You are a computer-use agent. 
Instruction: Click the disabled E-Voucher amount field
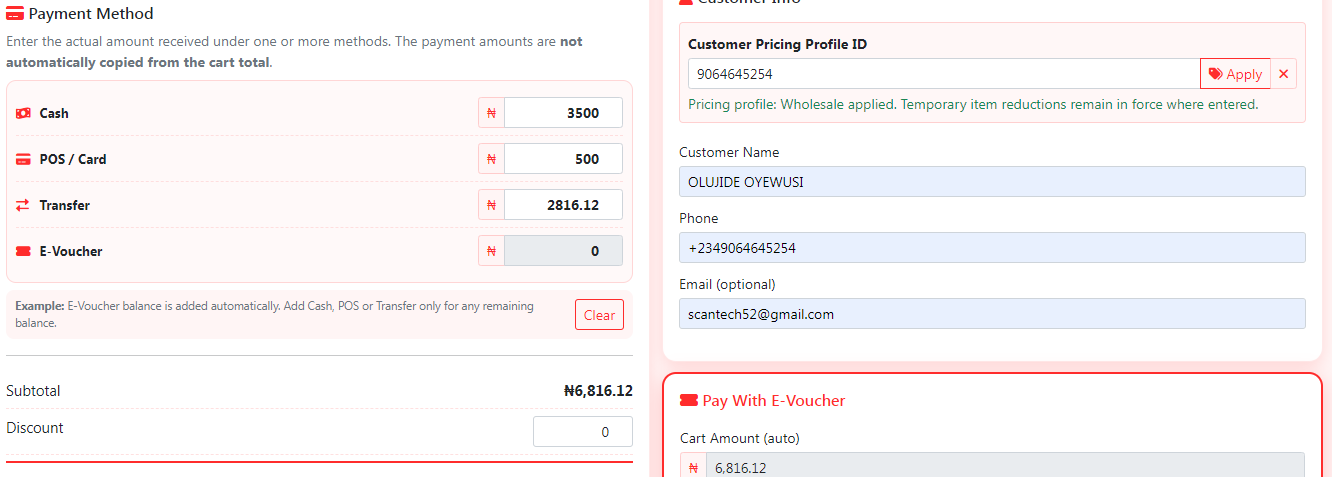(563, 251)
